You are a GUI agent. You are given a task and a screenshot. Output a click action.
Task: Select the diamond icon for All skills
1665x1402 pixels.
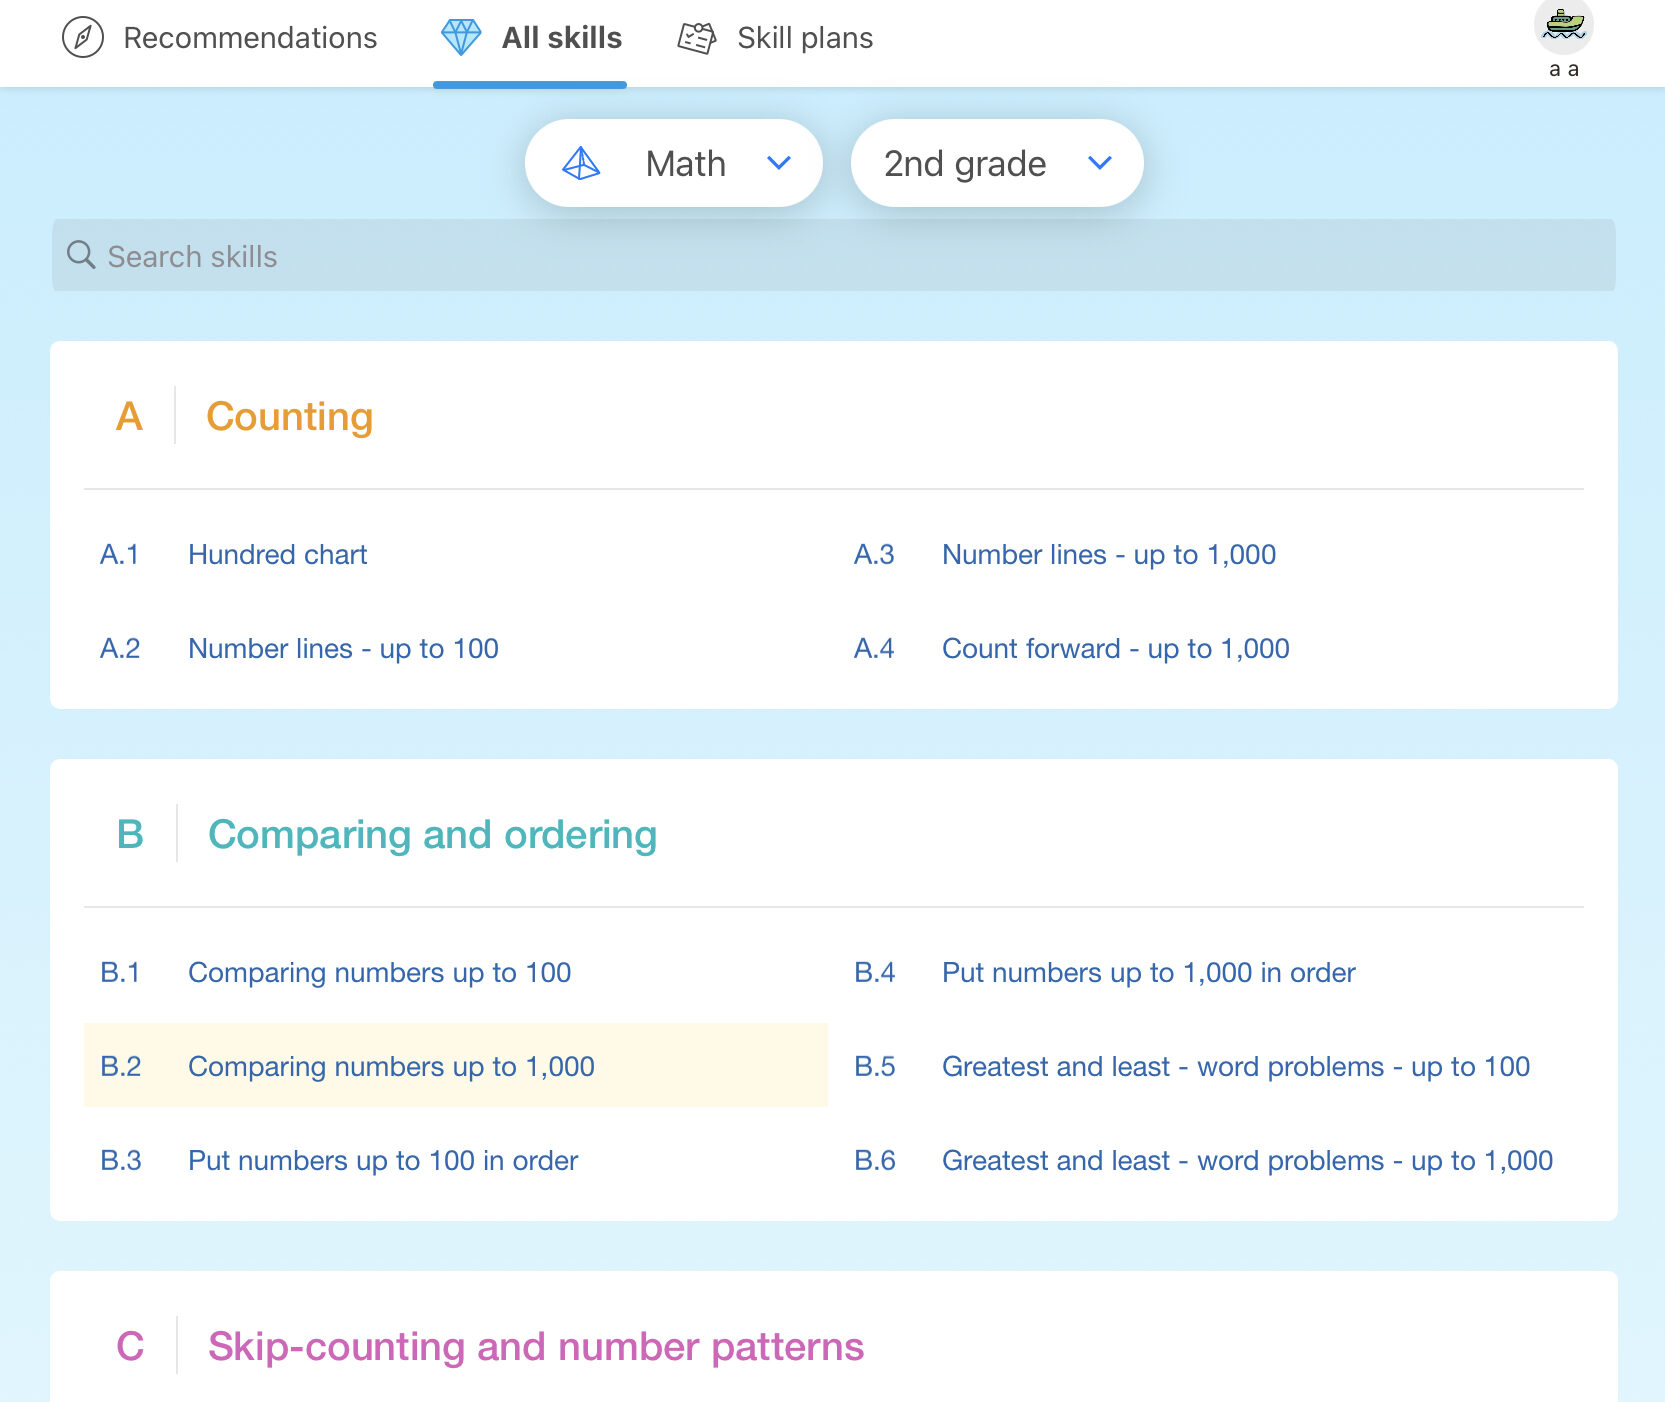pyautogui.click(x=461, y=37)
